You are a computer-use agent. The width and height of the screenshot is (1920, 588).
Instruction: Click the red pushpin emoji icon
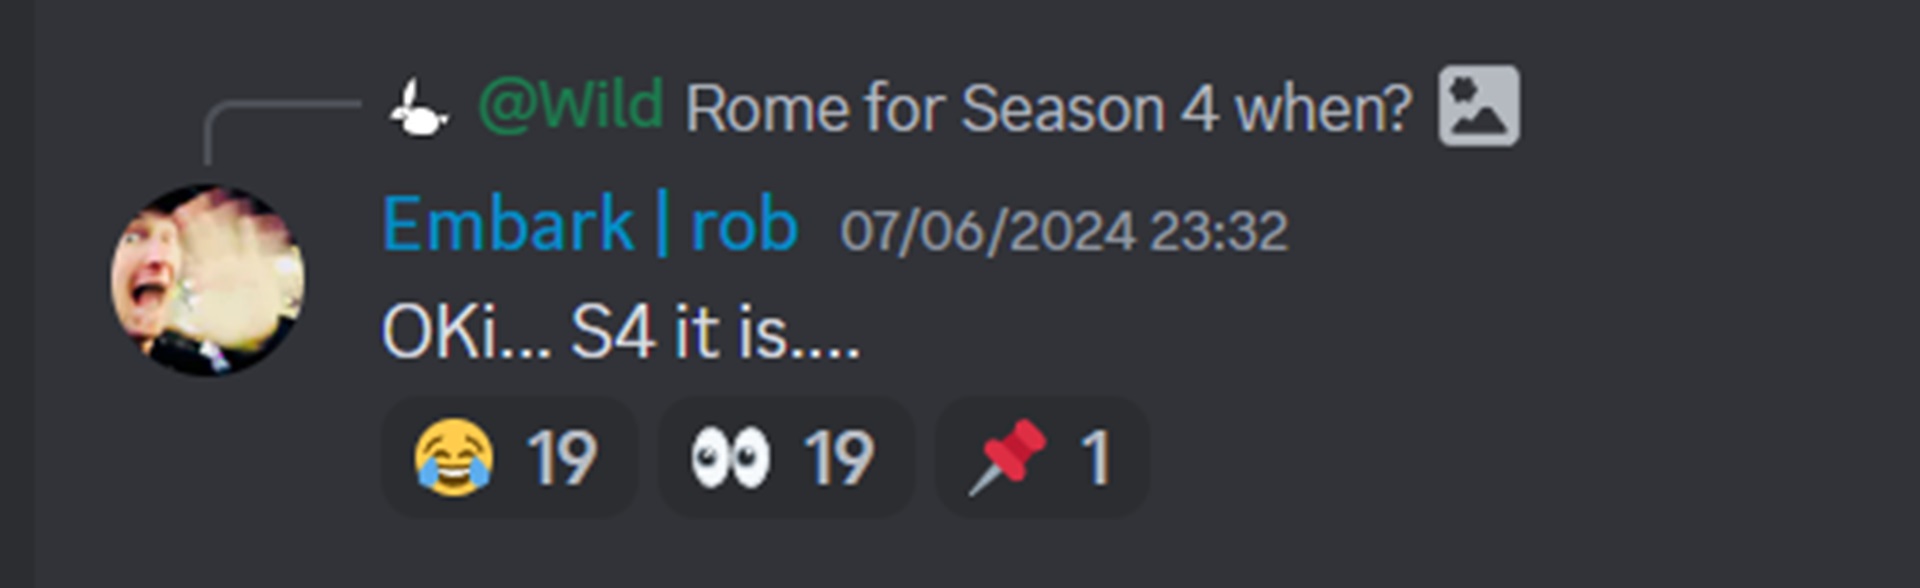click(1007, 457)
